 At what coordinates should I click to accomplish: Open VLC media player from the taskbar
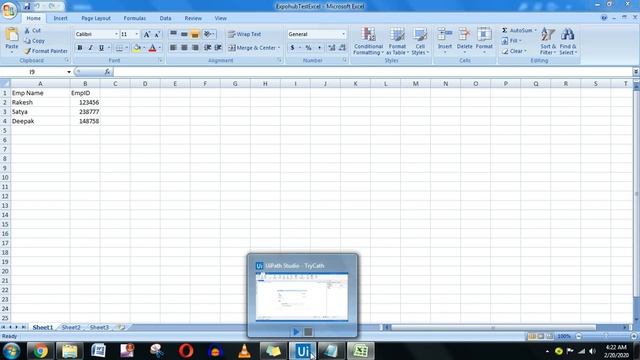pyautogui.click(x=244, y=351)
